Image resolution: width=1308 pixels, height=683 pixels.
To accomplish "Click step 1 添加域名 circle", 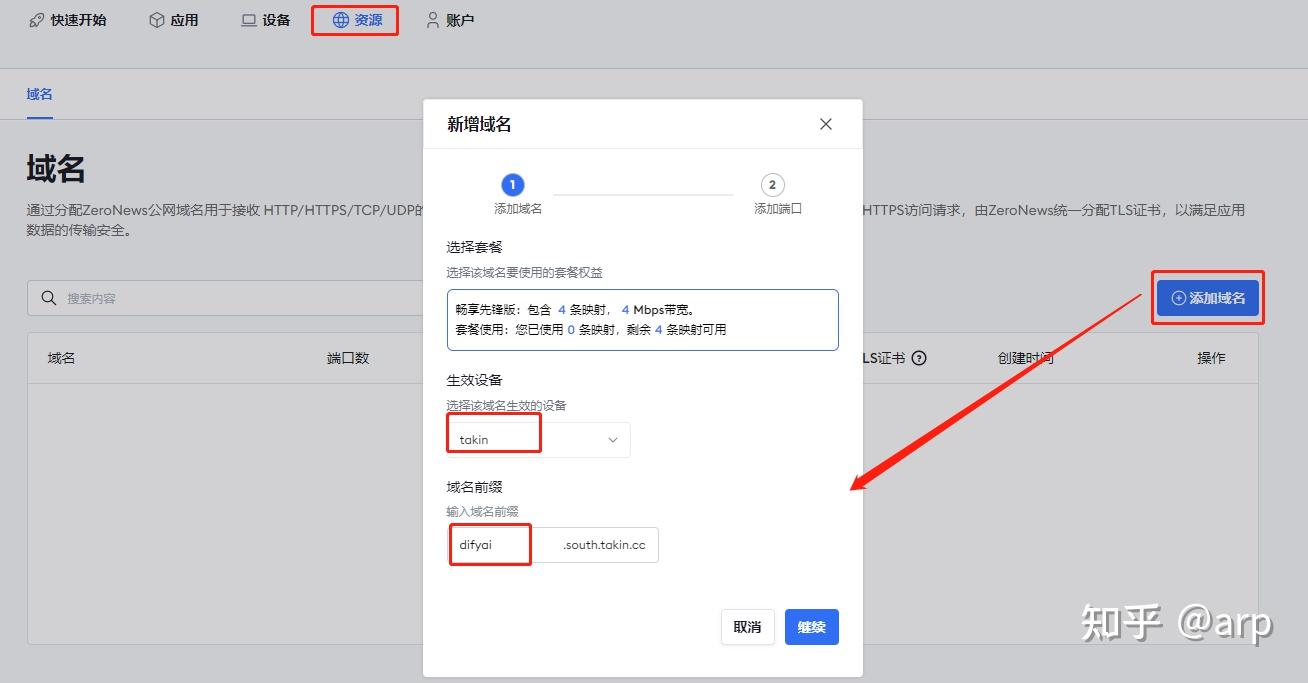I will [x=512, y=185].
